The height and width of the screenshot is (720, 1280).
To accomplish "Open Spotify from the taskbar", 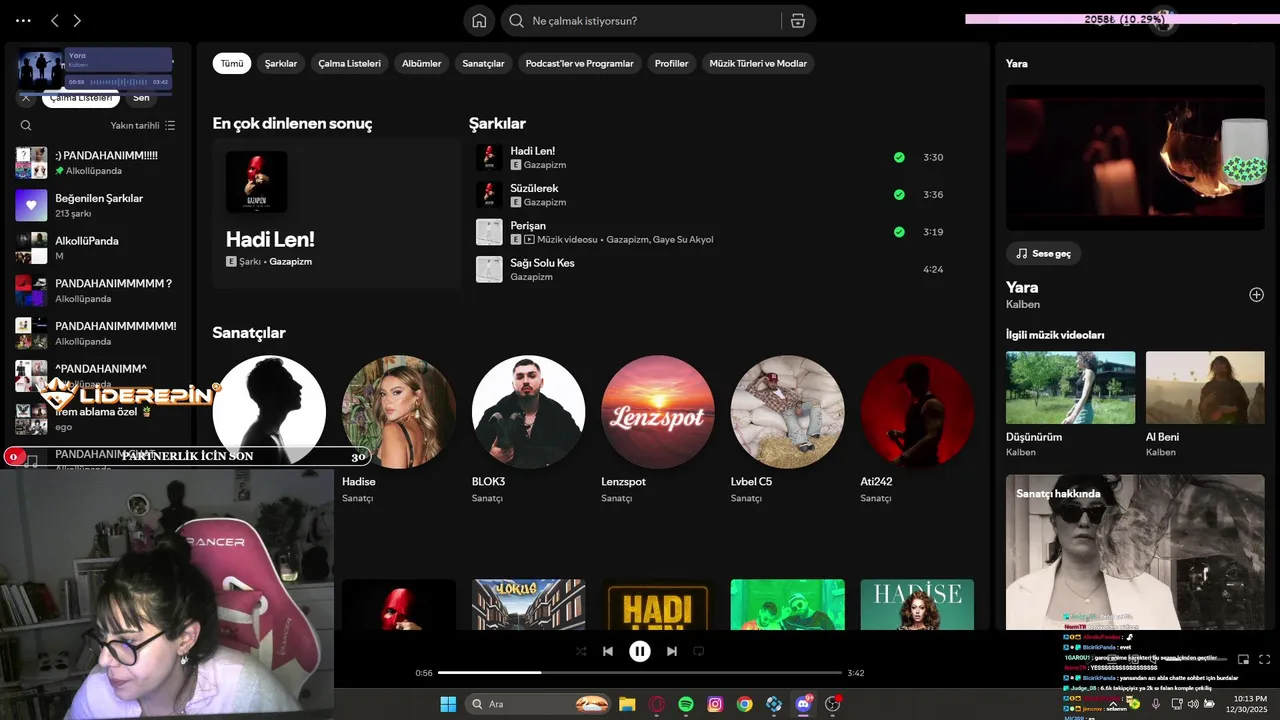I will point(686,704).
